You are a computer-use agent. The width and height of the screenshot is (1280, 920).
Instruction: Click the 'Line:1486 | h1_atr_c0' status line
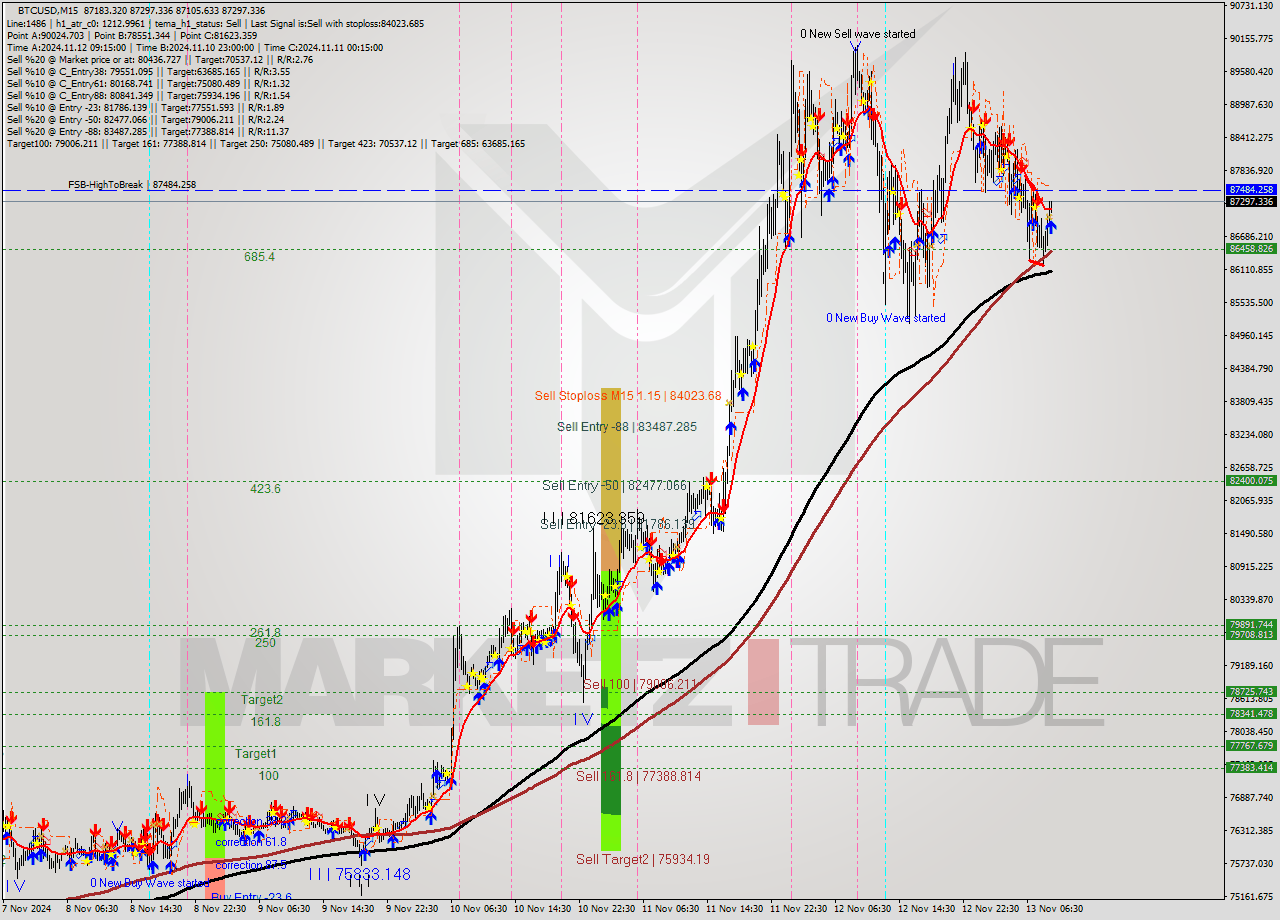[215, 22]
